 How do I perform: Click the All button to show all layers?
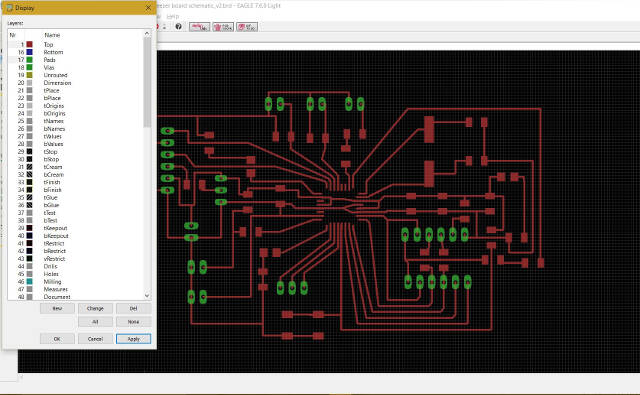(x=95, y=322)
